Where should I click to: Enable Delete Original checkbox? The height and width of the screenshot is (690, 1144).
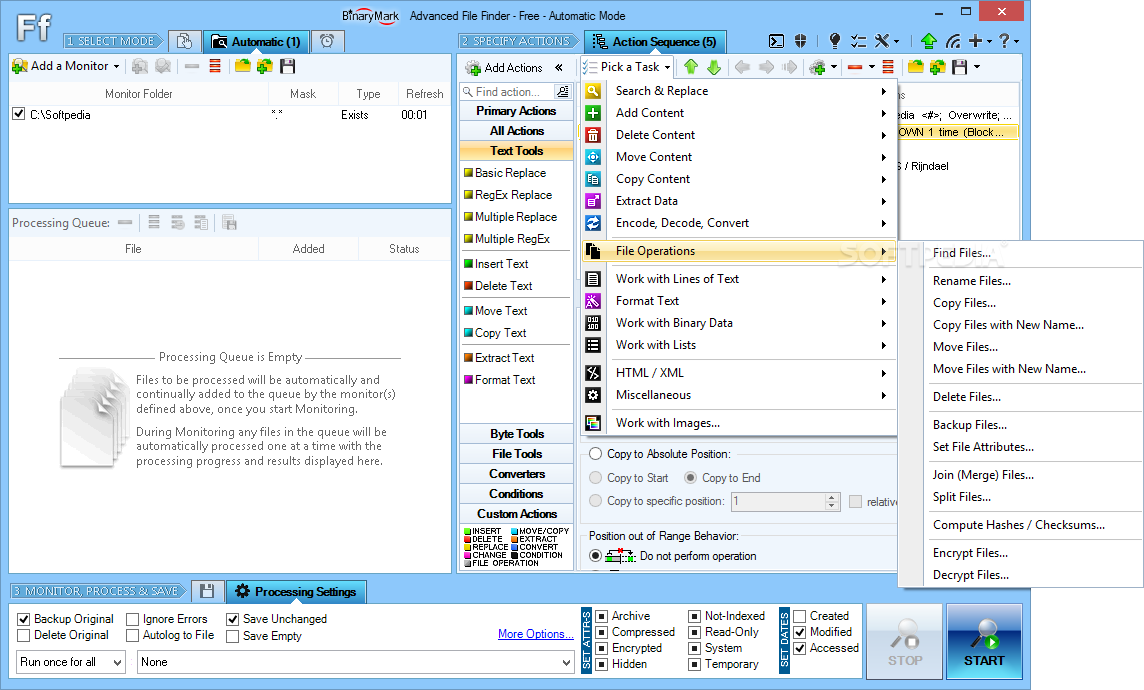click(23, 635)
